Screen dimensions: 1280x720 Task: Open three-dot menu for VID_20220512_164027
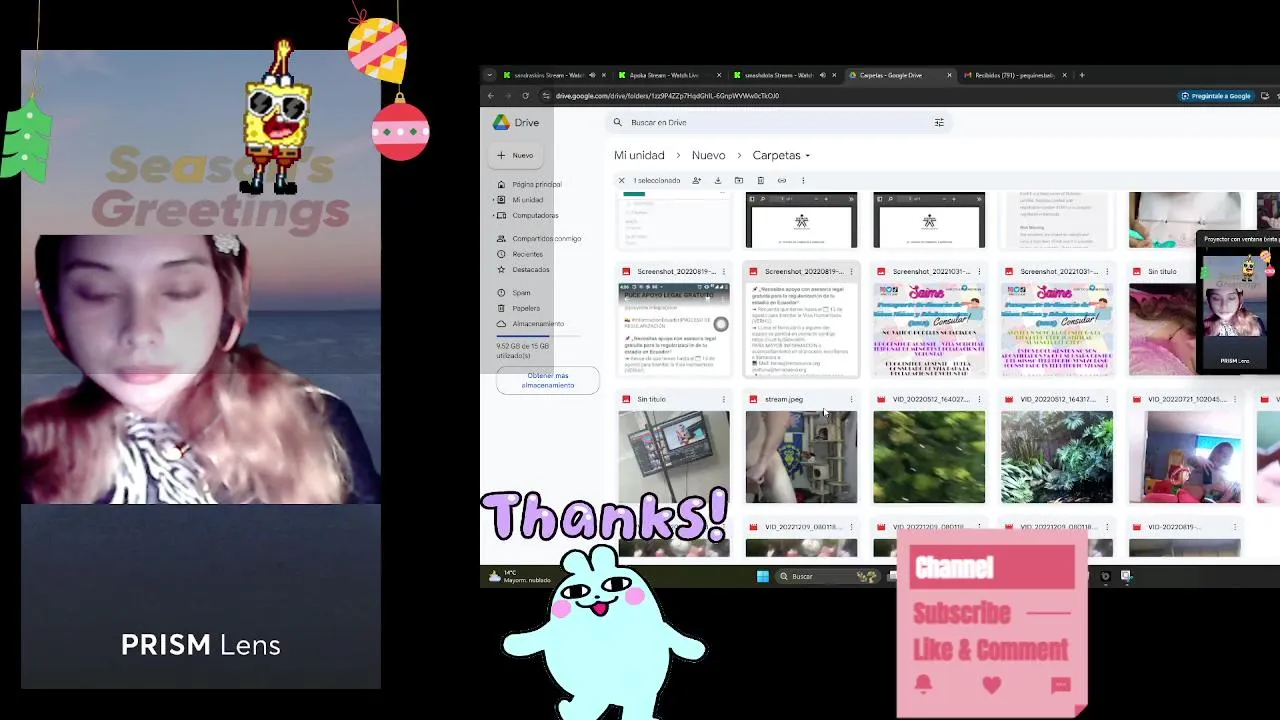(979, 399)
